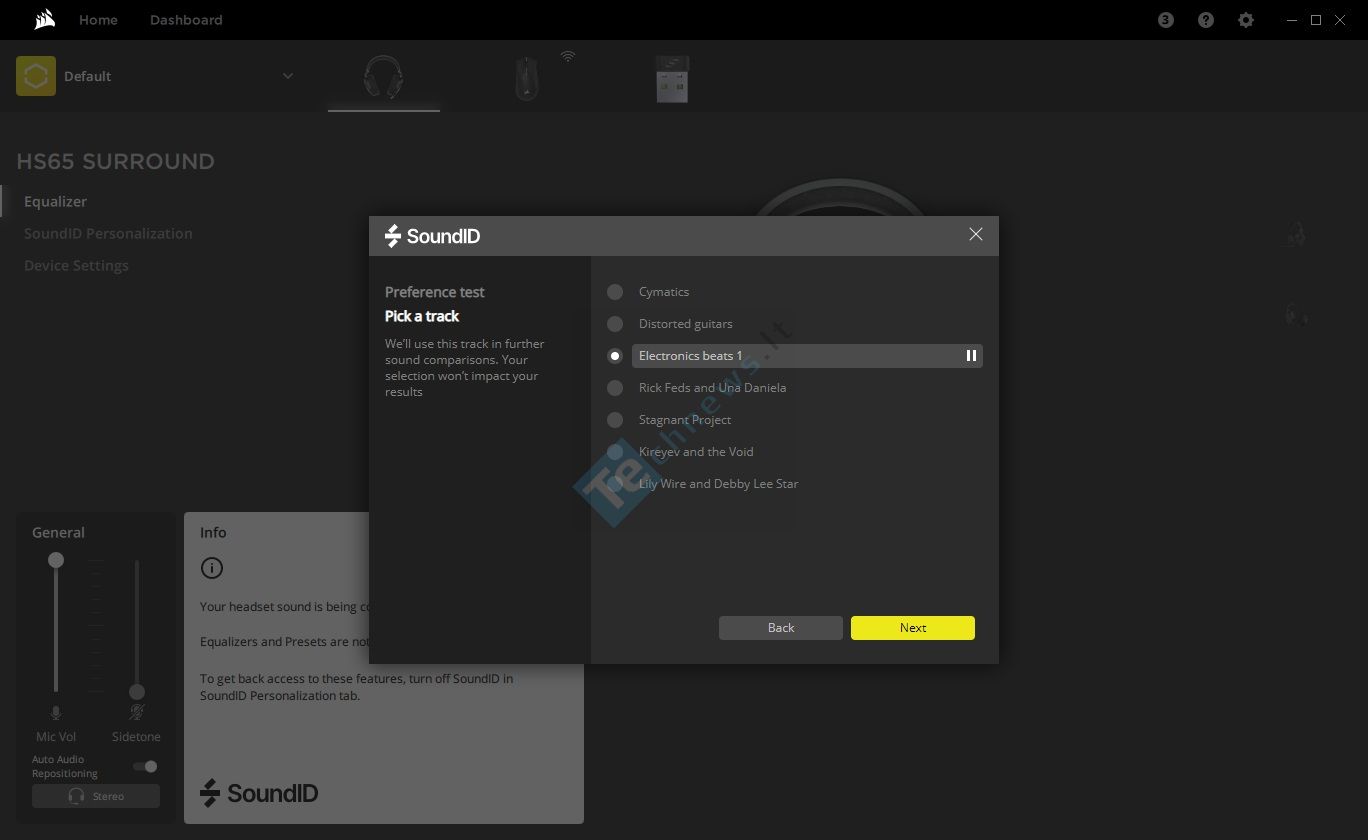Click the Stagnant Project track name
This screenshot has height=840, width=1368.
(x=685, y=420)
